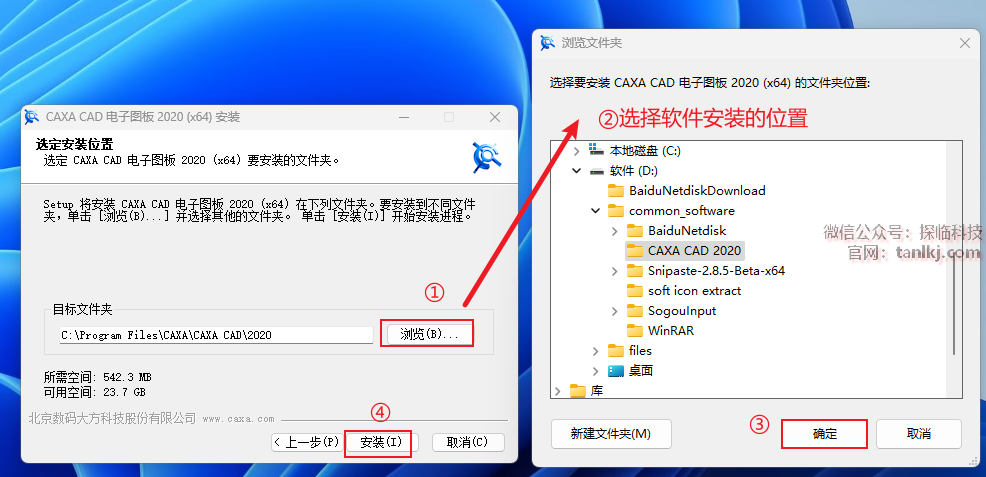Close the Browse Folder (浏览文件夹) dialog
This screenshot has height=477, width=986.
click(x=964, y=43)
